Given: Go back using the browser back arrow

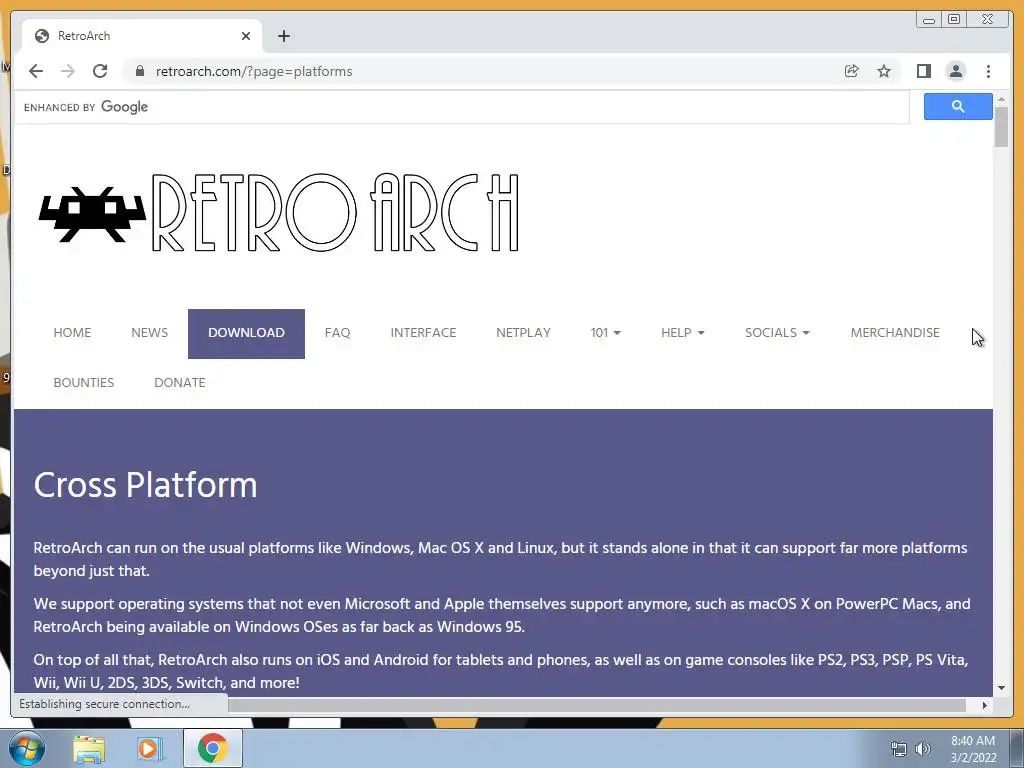Looking at the screenshot, I should [x=36, y=71].
